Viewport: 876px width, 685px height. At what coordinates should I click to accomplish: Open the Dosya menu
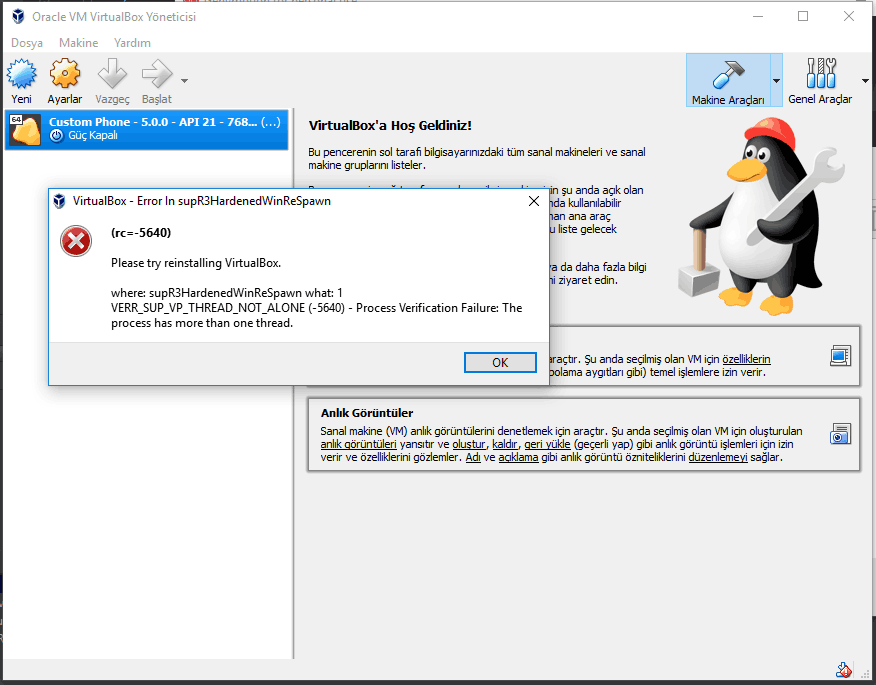[27, 43]
